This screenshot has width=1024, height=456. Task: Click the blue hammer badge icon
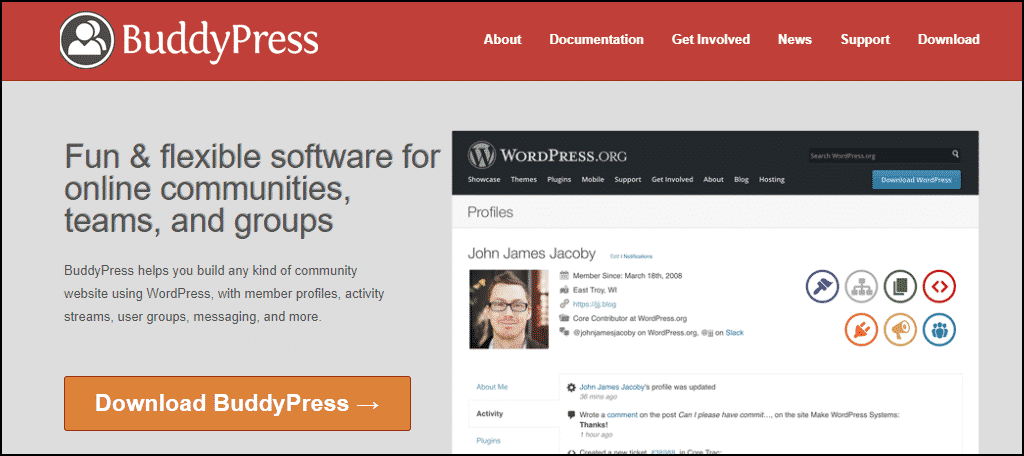click(822, 287)
